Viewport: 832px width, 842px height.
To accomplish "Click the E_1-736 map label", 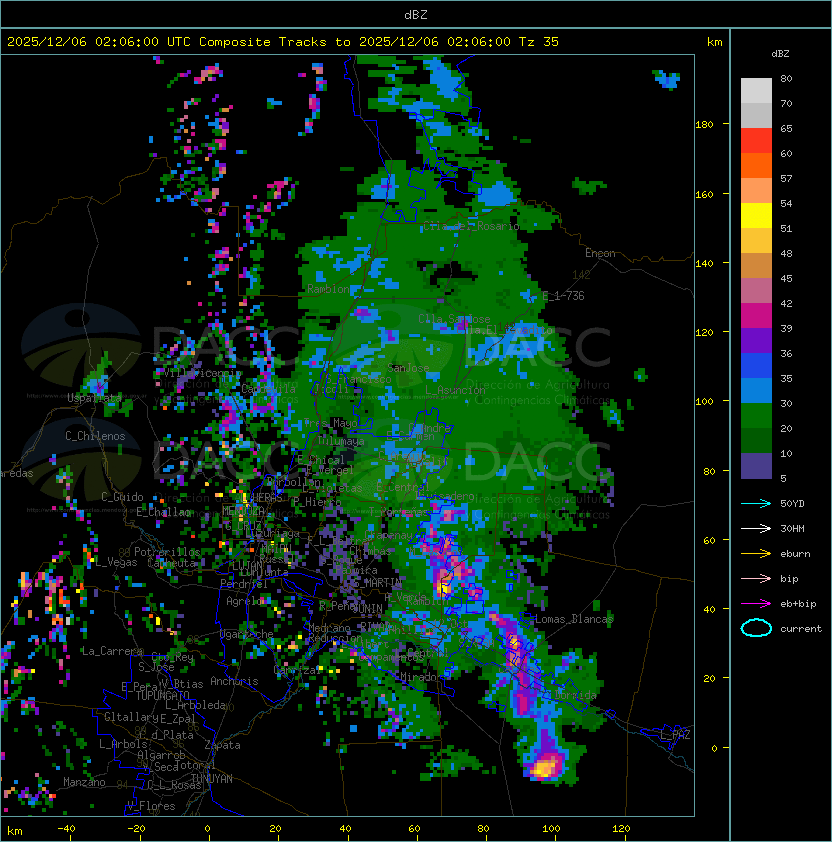I will (x=563, y=296).
